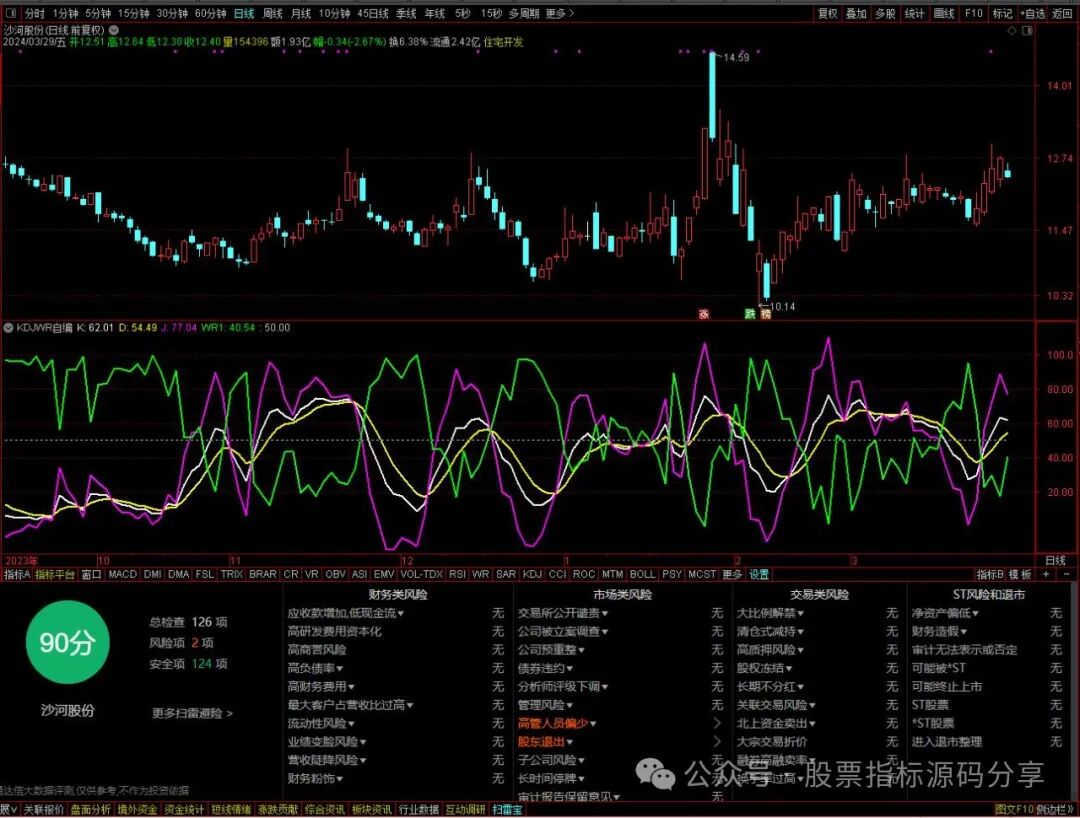Select the BRAR indicator
Screen dimensions: 1080x818
point(262,574)
